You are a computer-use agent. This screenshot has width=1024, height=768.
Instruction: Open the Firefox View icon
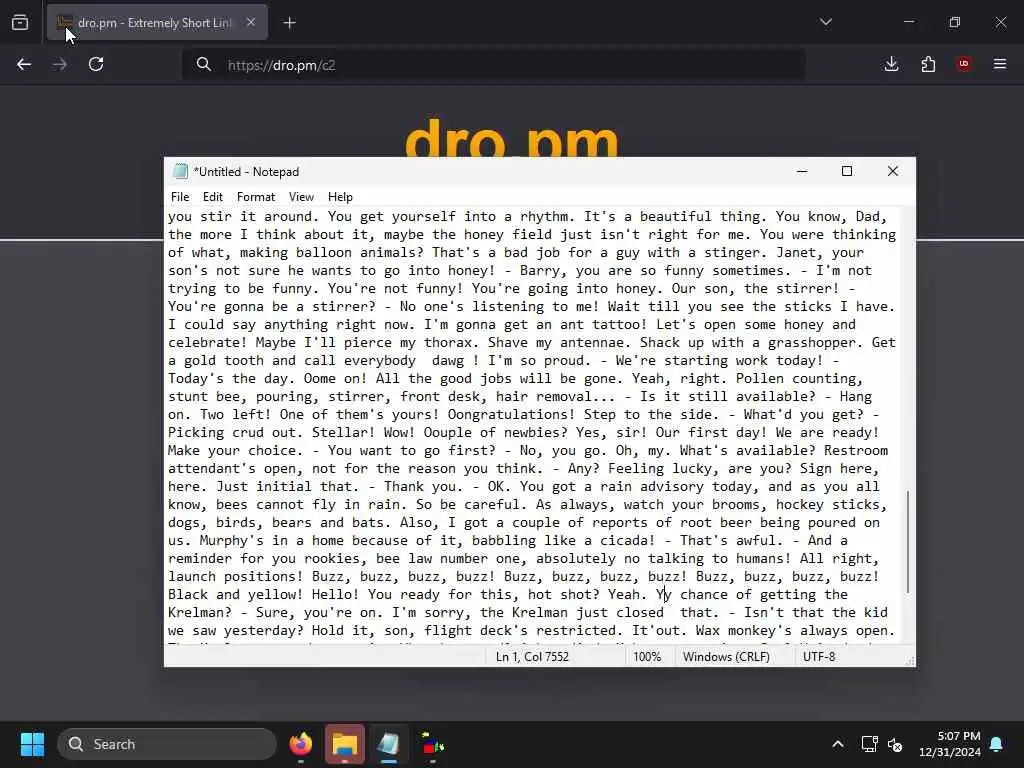coord(20,22)
